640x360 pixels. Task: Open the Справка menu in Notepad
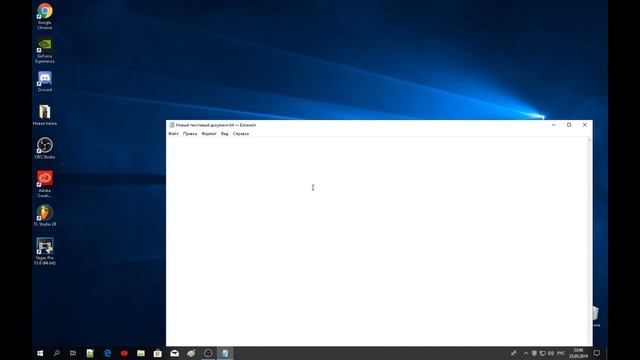[x=241, y=133]
